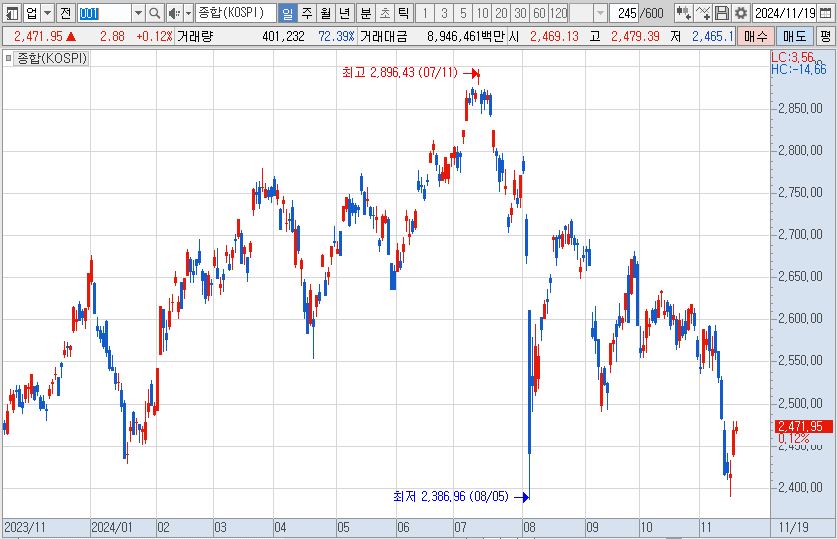Select interval 20 button

[501, 13]
